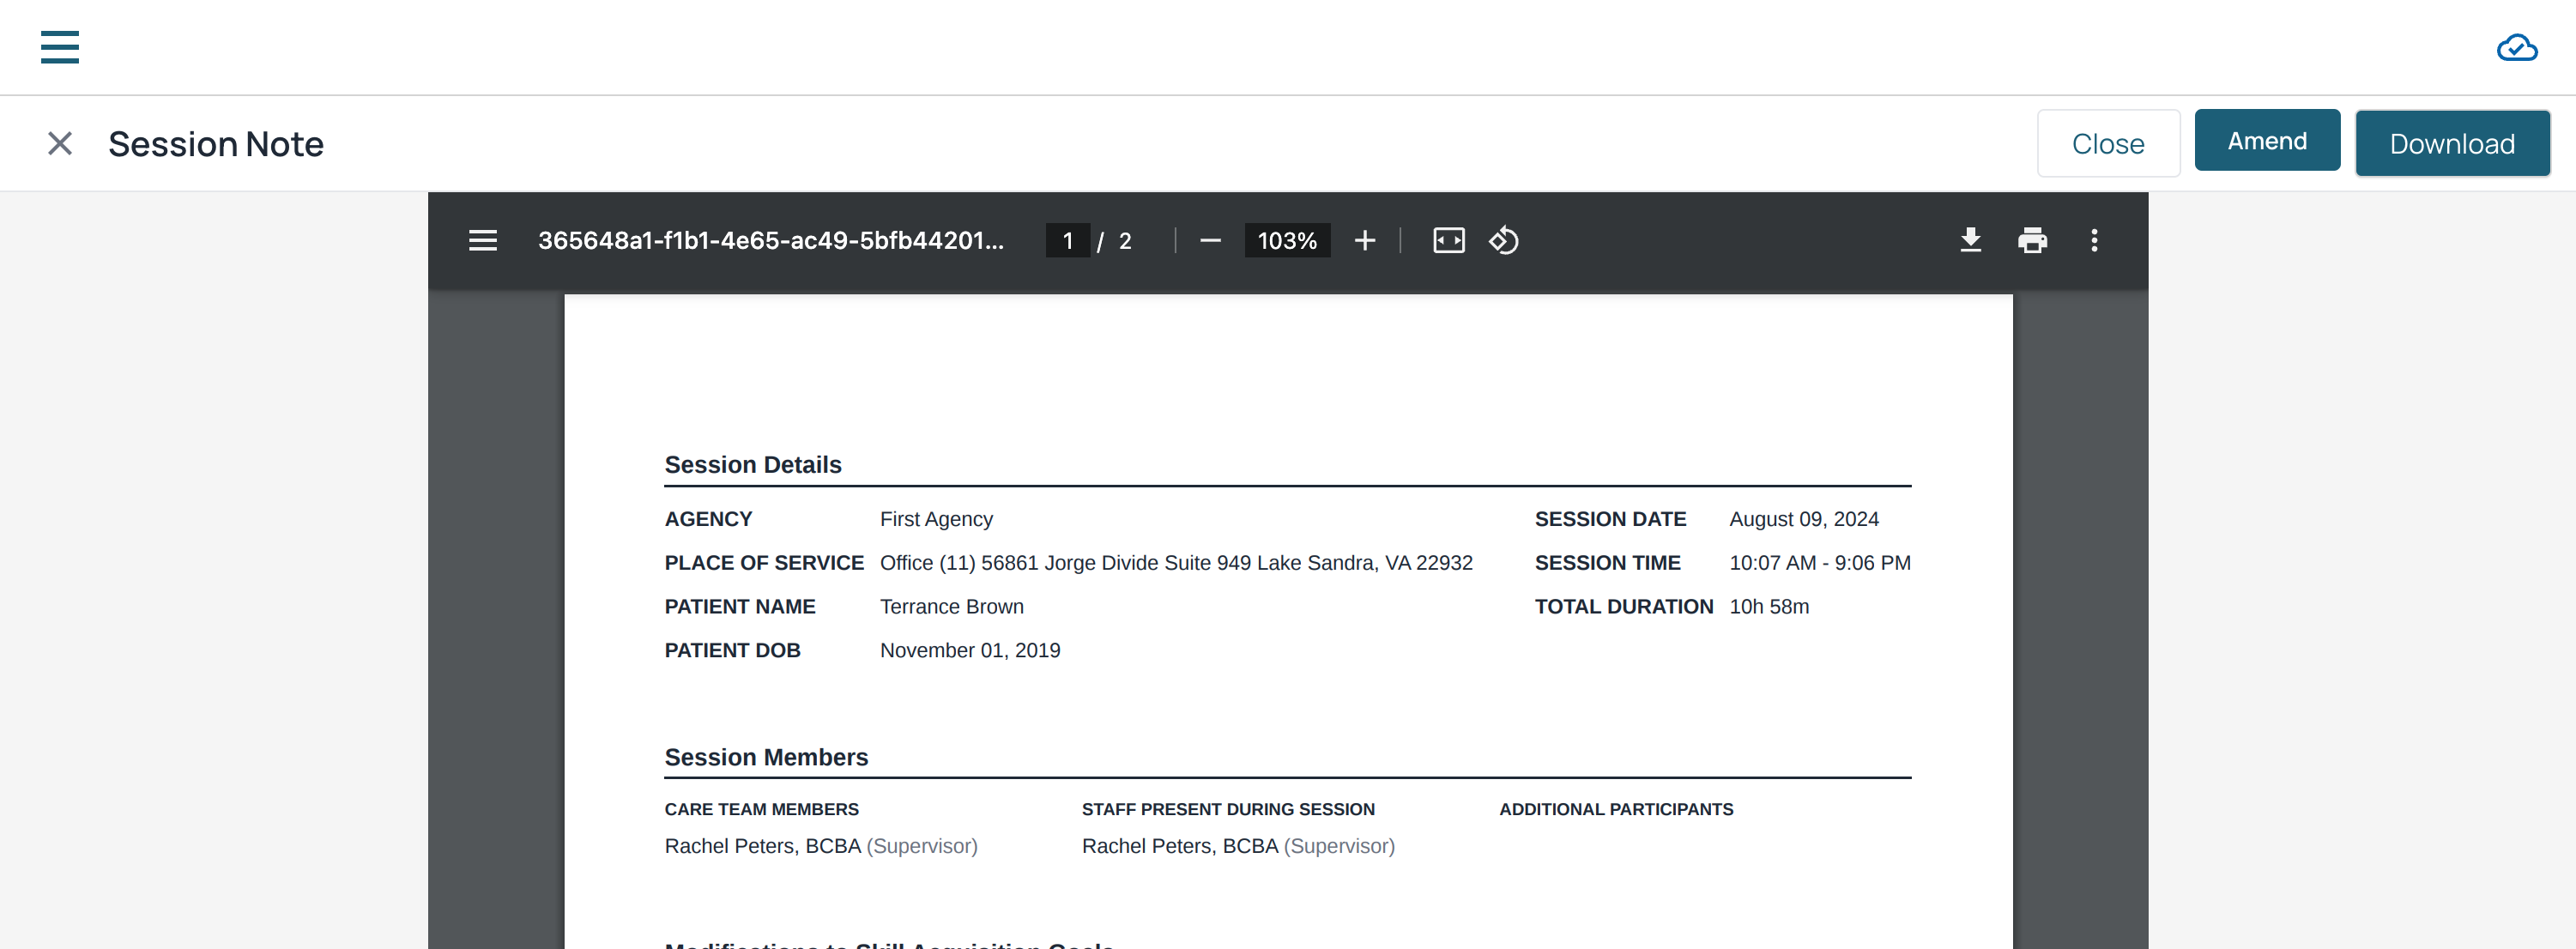2576x949 pixels.
Task: Click the TOTAL DURATION label
Action: coord(1623,607)
